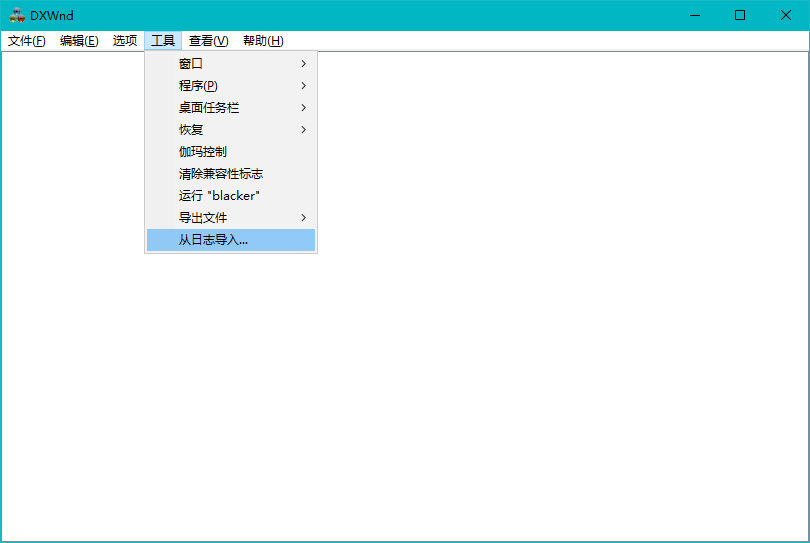Choose 伽玛控制 from the menu
Viewport: 810px width, 543px height.
[231, 152]
